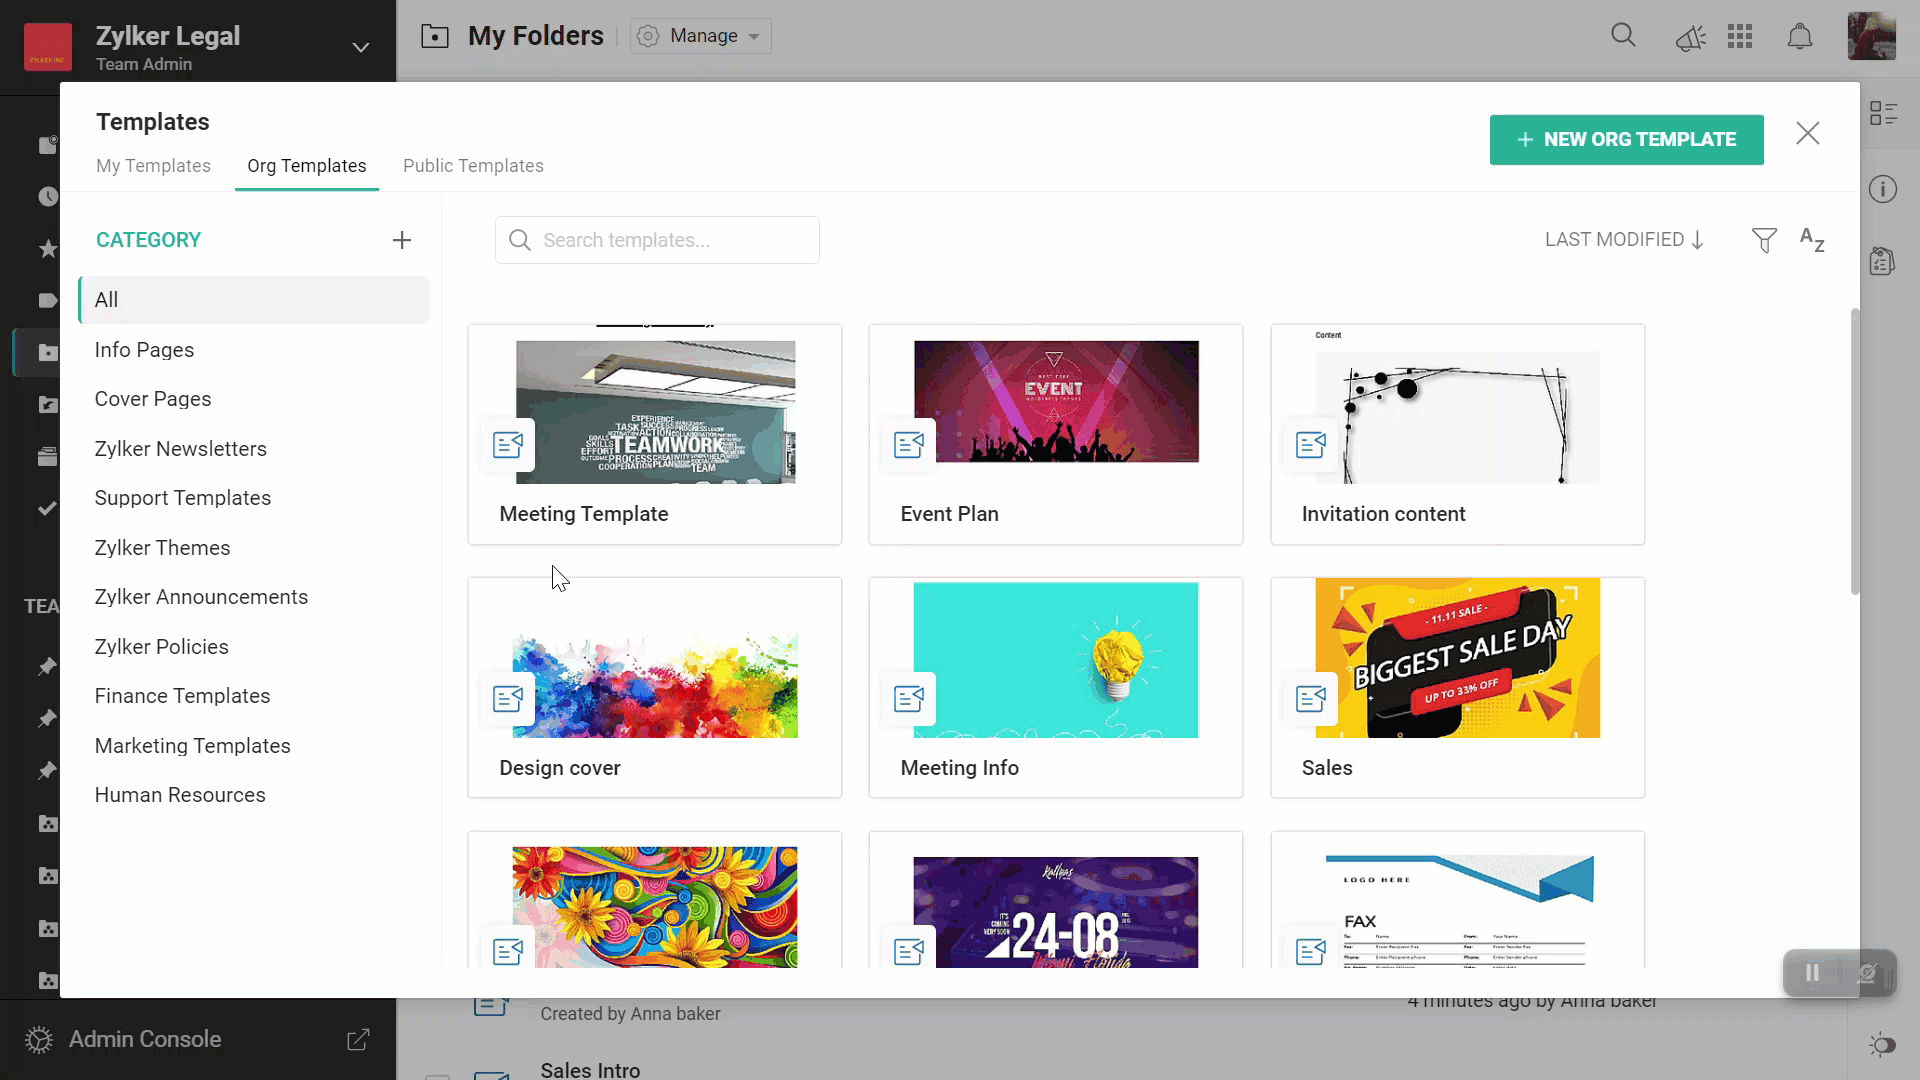Click the template icon on Event Plan card
This screenshot has height=1080, width=1920.
coord(909,444)
